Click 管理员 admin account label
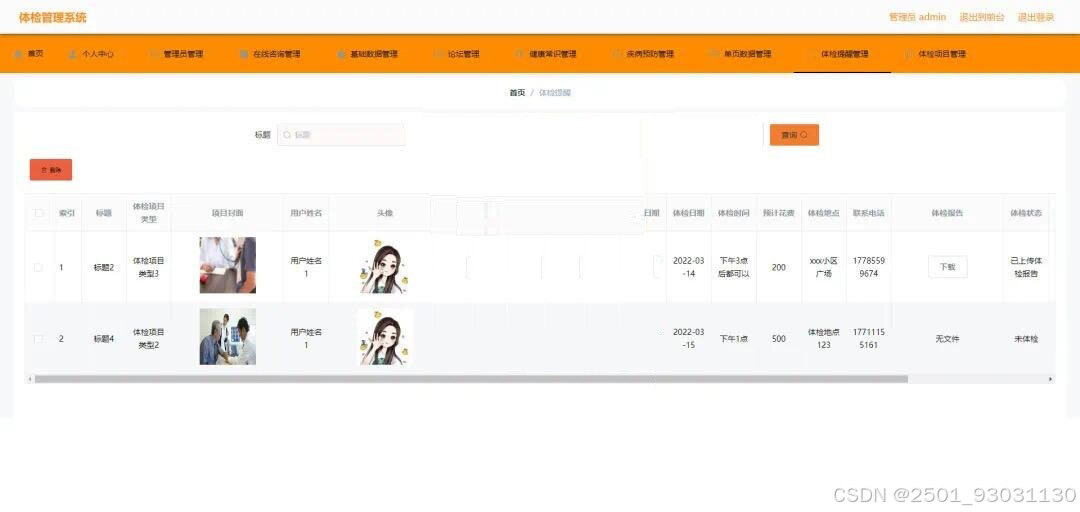 [x=917, y=17]
